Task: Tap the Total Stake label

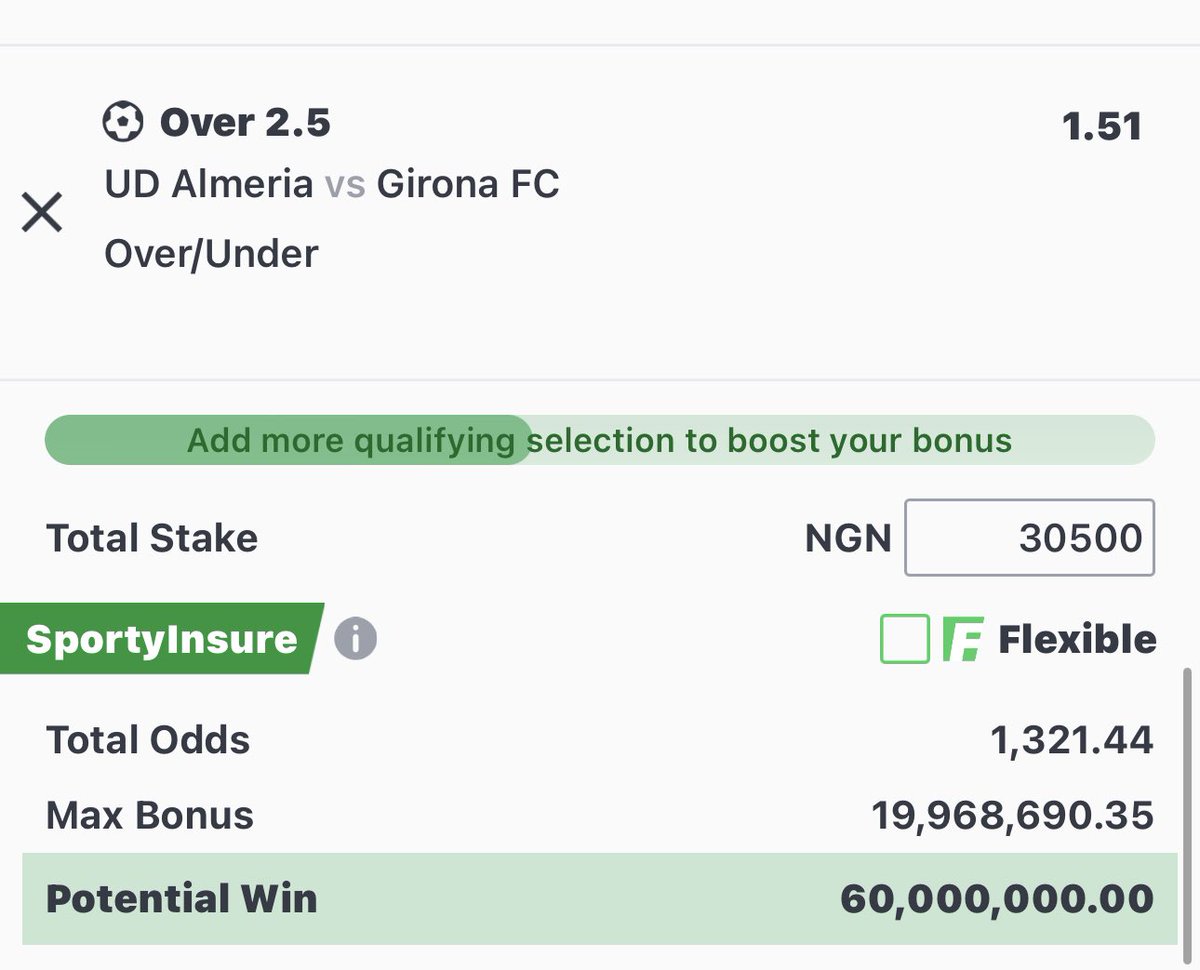Action: click(x=152, y=538)
